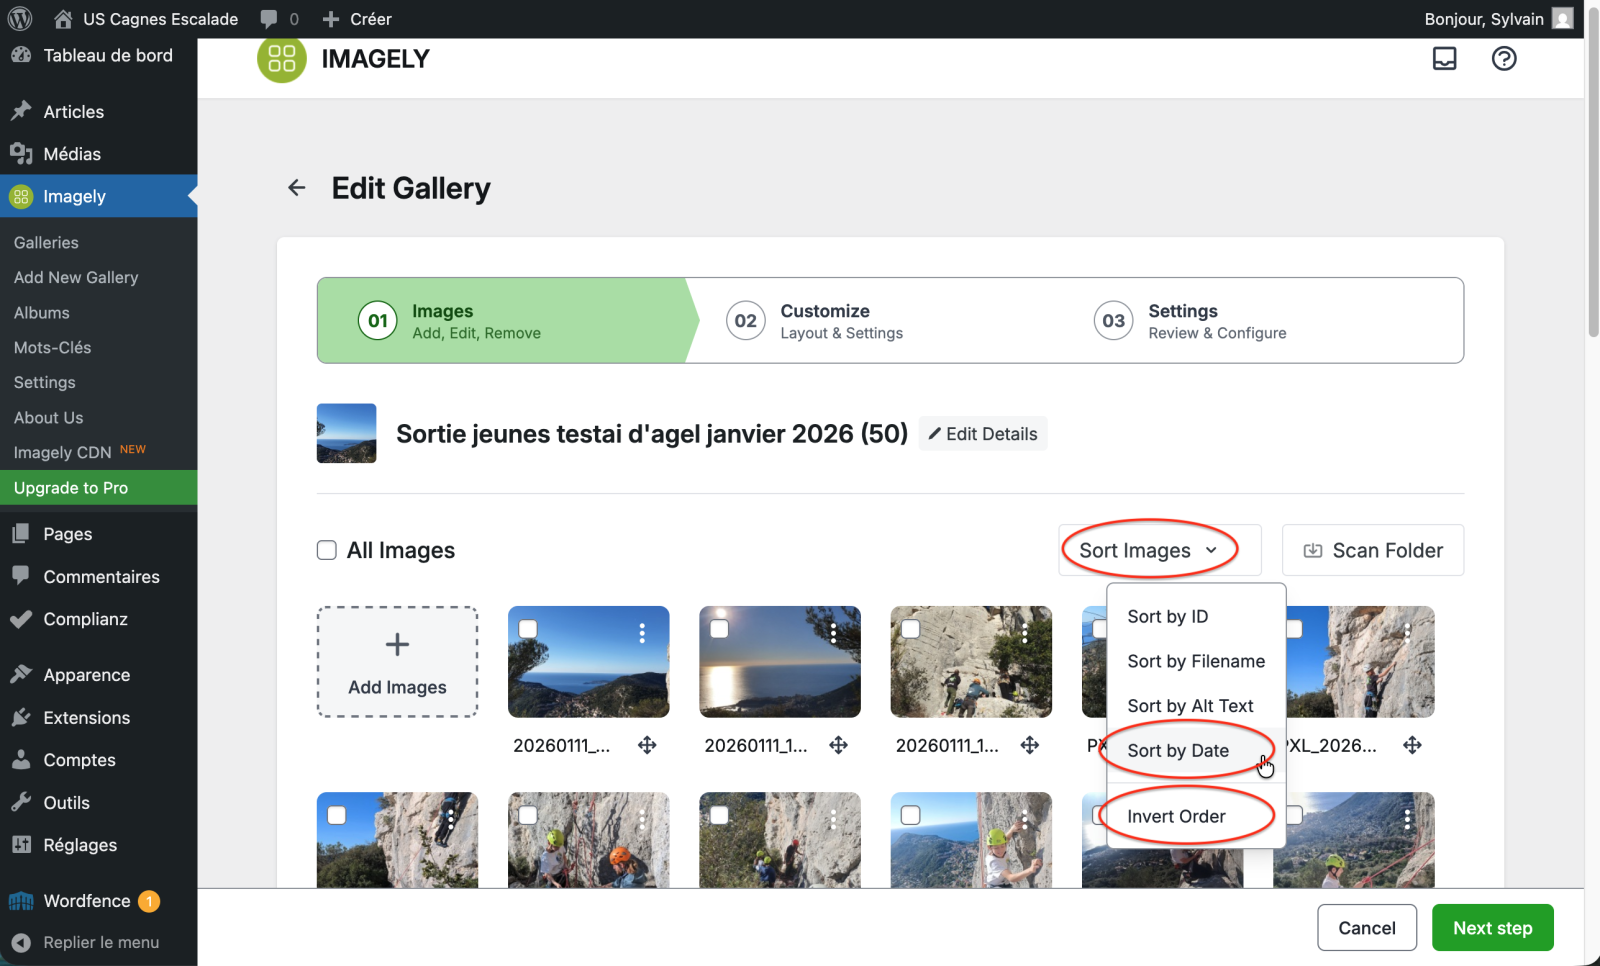Click the Scan Folder button
This screenshot has width=1600, height=966.
pyautogui.click(x=1372, y=551)
